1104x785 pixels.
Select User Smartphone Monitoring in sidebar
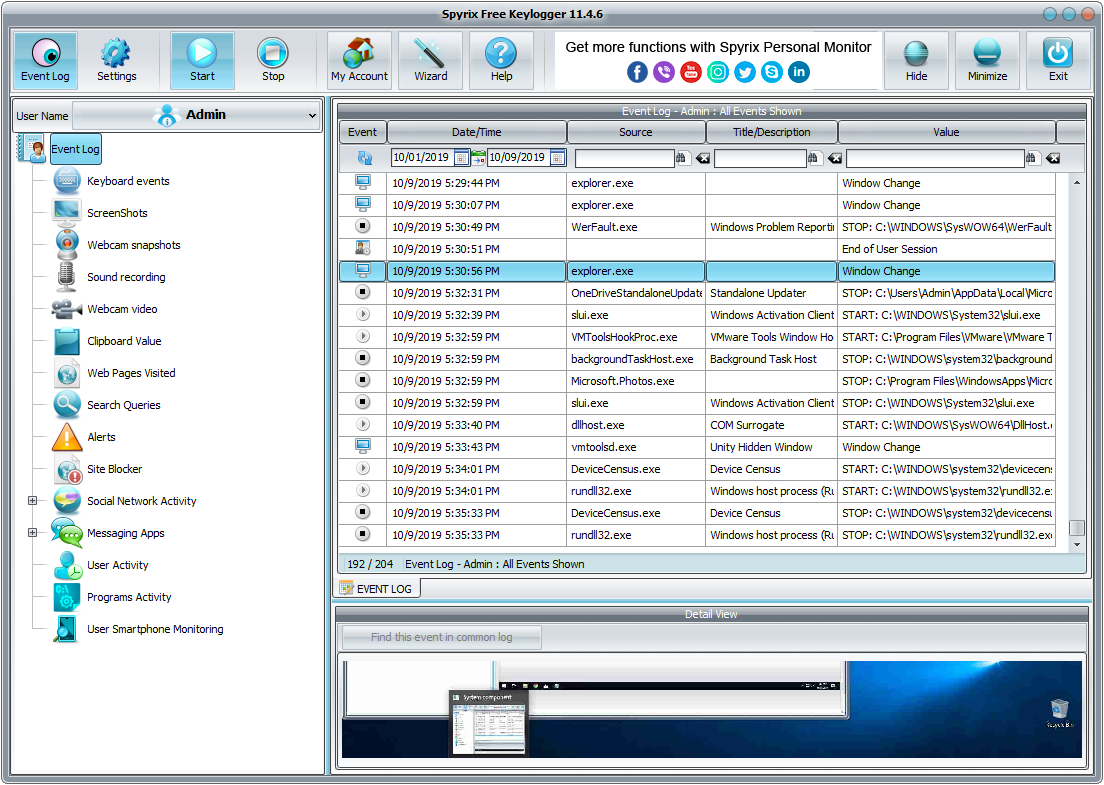tap(155, 629)
